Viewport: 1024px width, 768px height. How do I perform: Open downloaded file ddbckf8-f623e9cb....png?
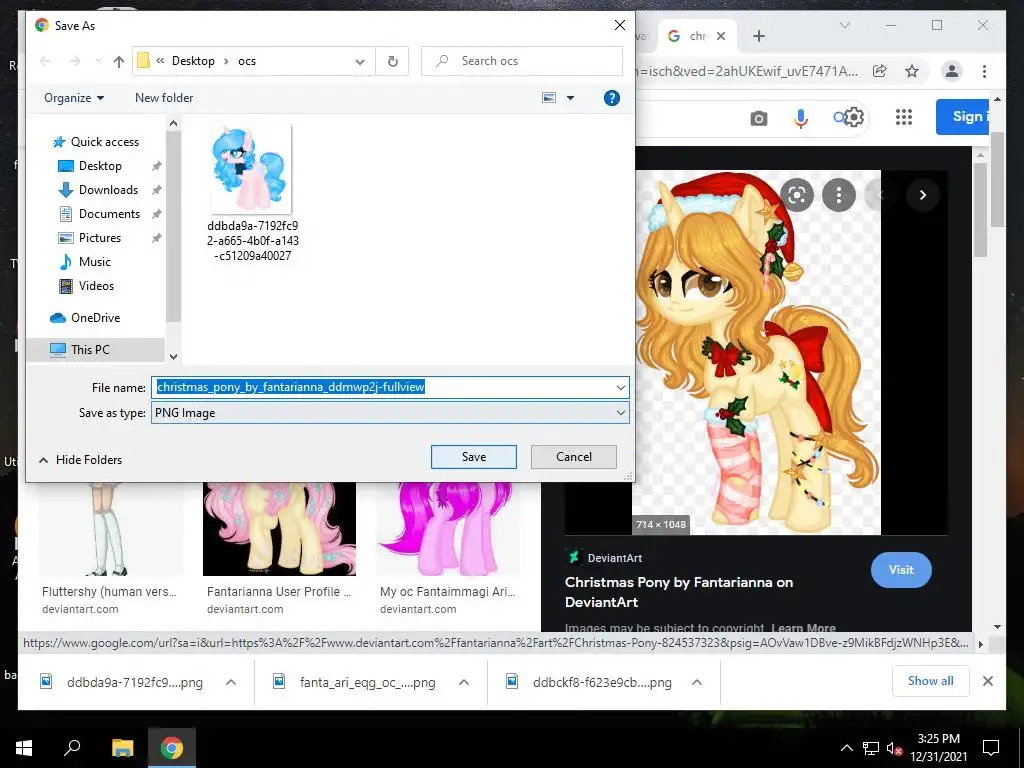(589, 682)
